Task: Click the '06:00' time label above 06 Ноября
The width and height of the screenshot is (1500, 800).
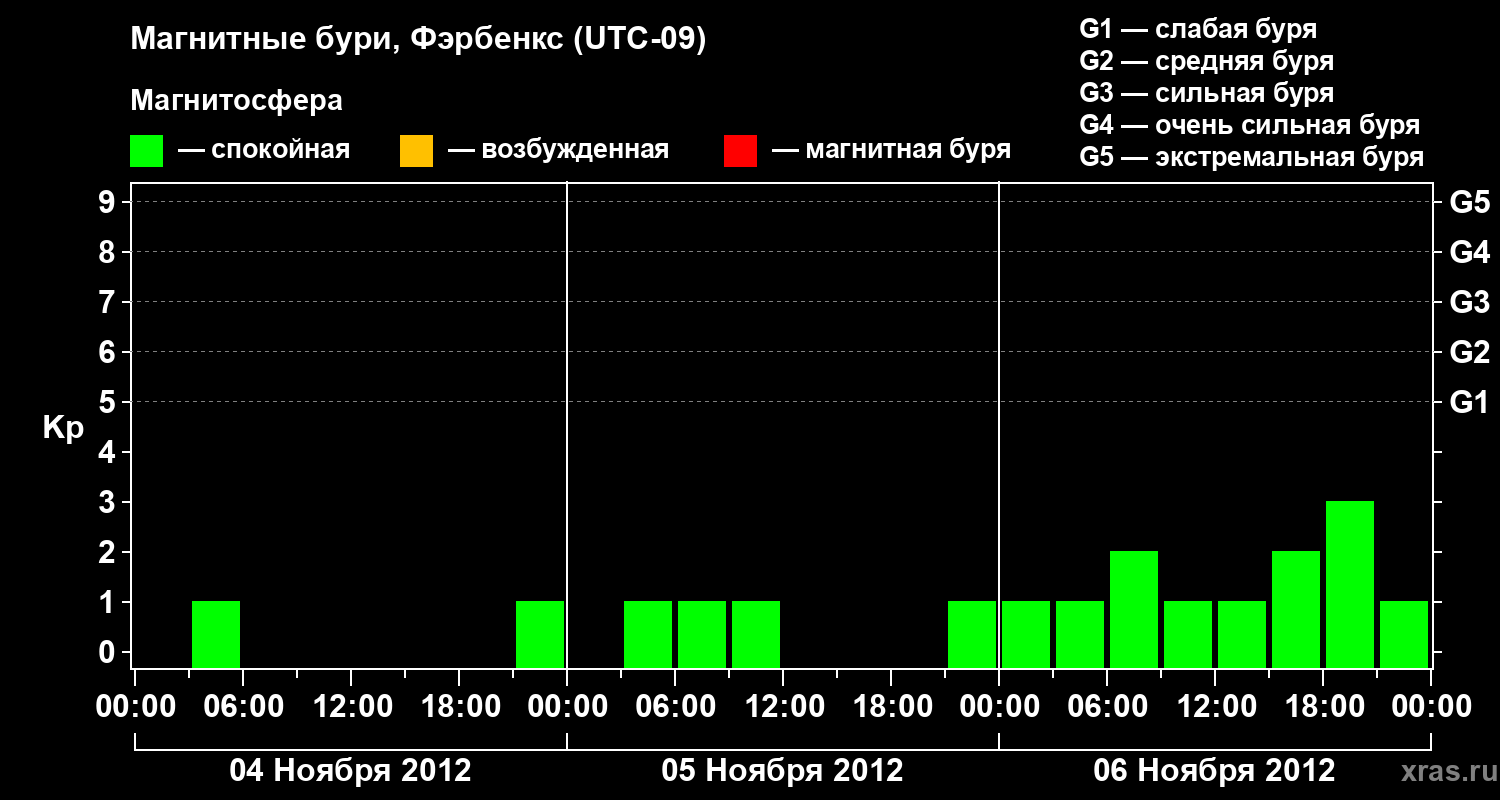Action: [1107, 707]
